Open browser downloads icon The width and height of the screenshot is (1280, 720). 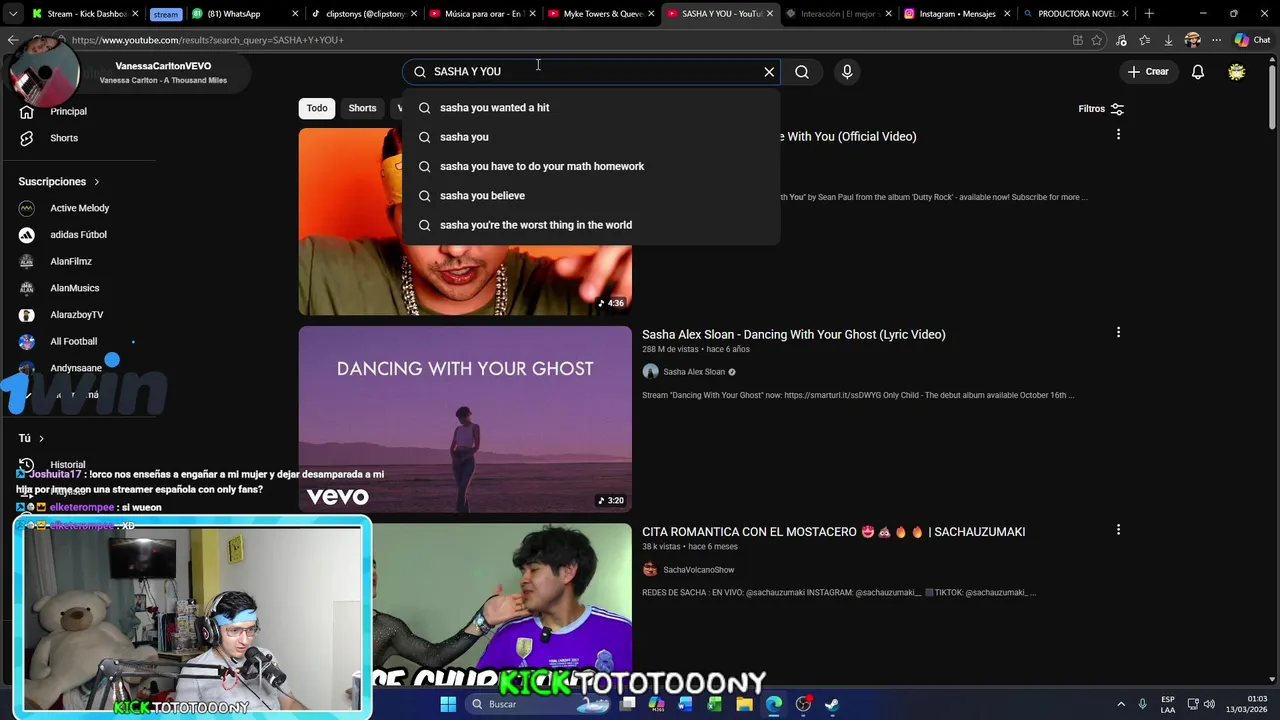[x=1168, y=40]
